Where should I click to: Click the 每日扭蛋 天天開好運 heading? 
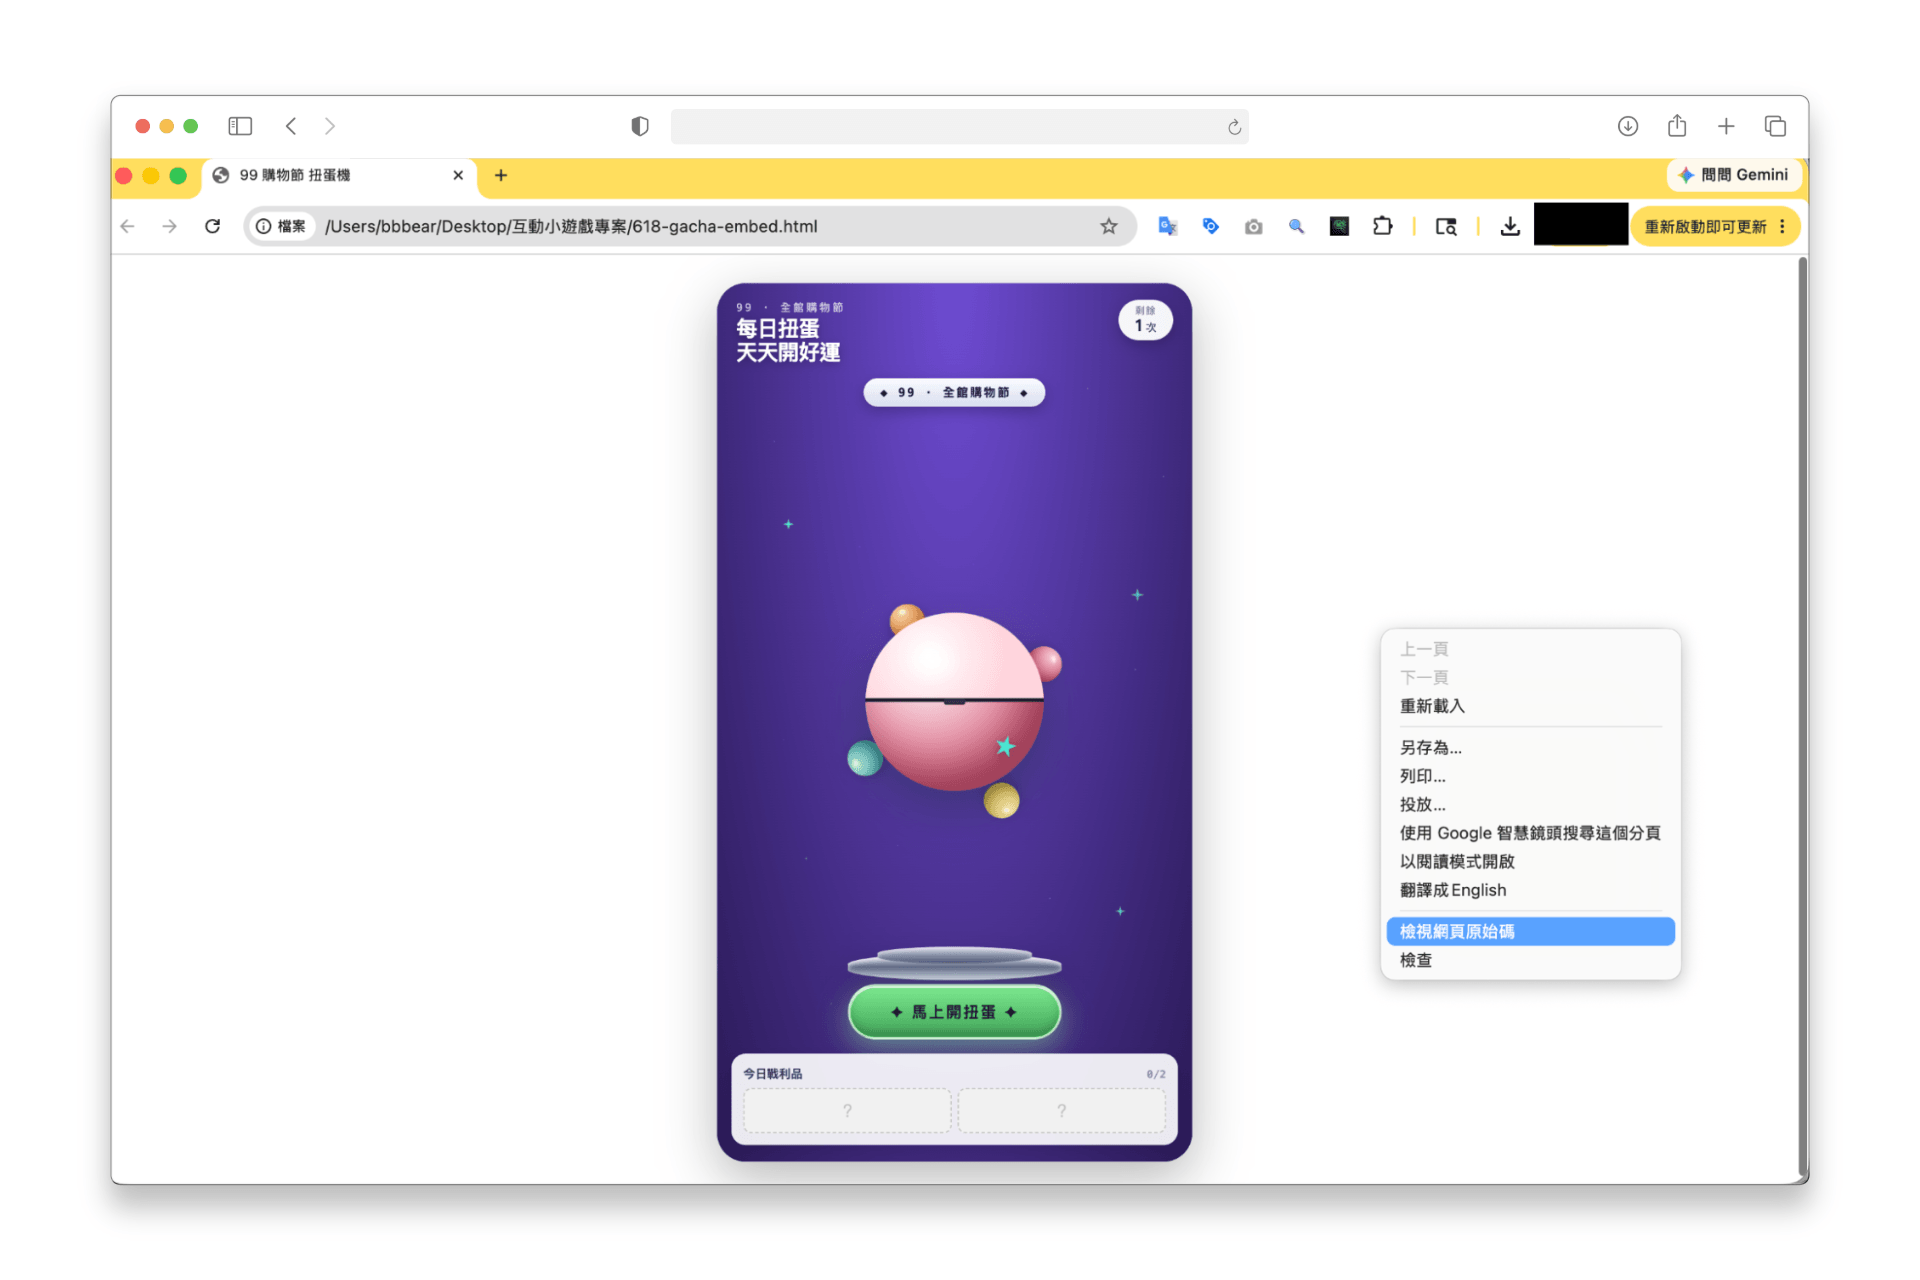pos(788,340)
